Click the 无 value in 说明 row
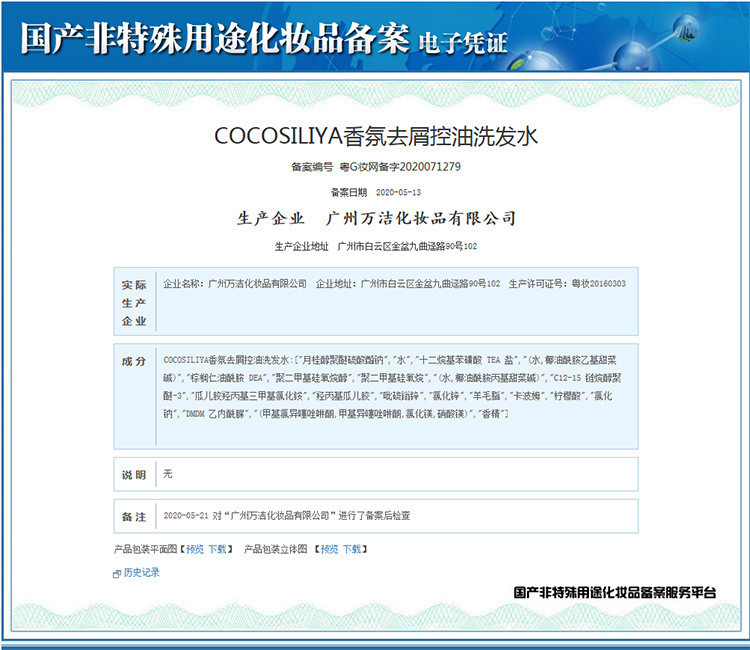 coord(167,474)
